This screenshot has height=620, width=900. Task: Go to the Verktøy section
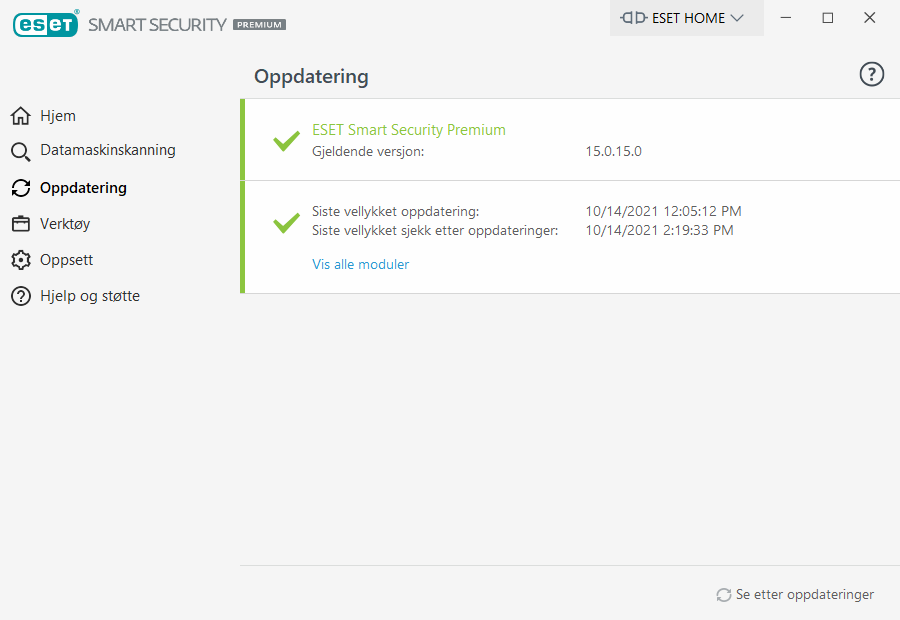(x=65, y=224)
